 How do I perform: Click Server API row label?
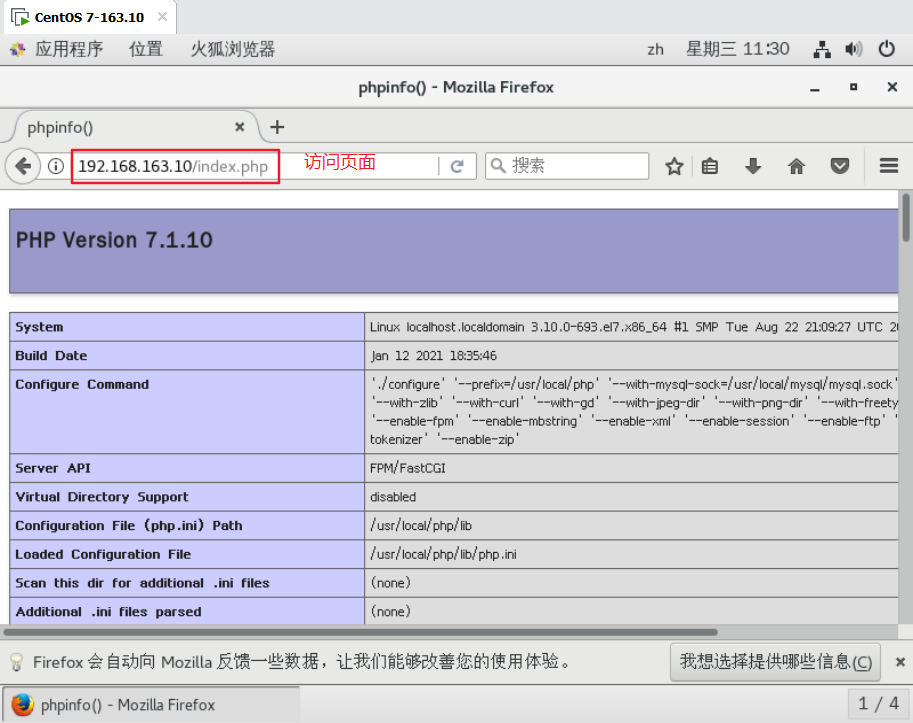[53, 468]
